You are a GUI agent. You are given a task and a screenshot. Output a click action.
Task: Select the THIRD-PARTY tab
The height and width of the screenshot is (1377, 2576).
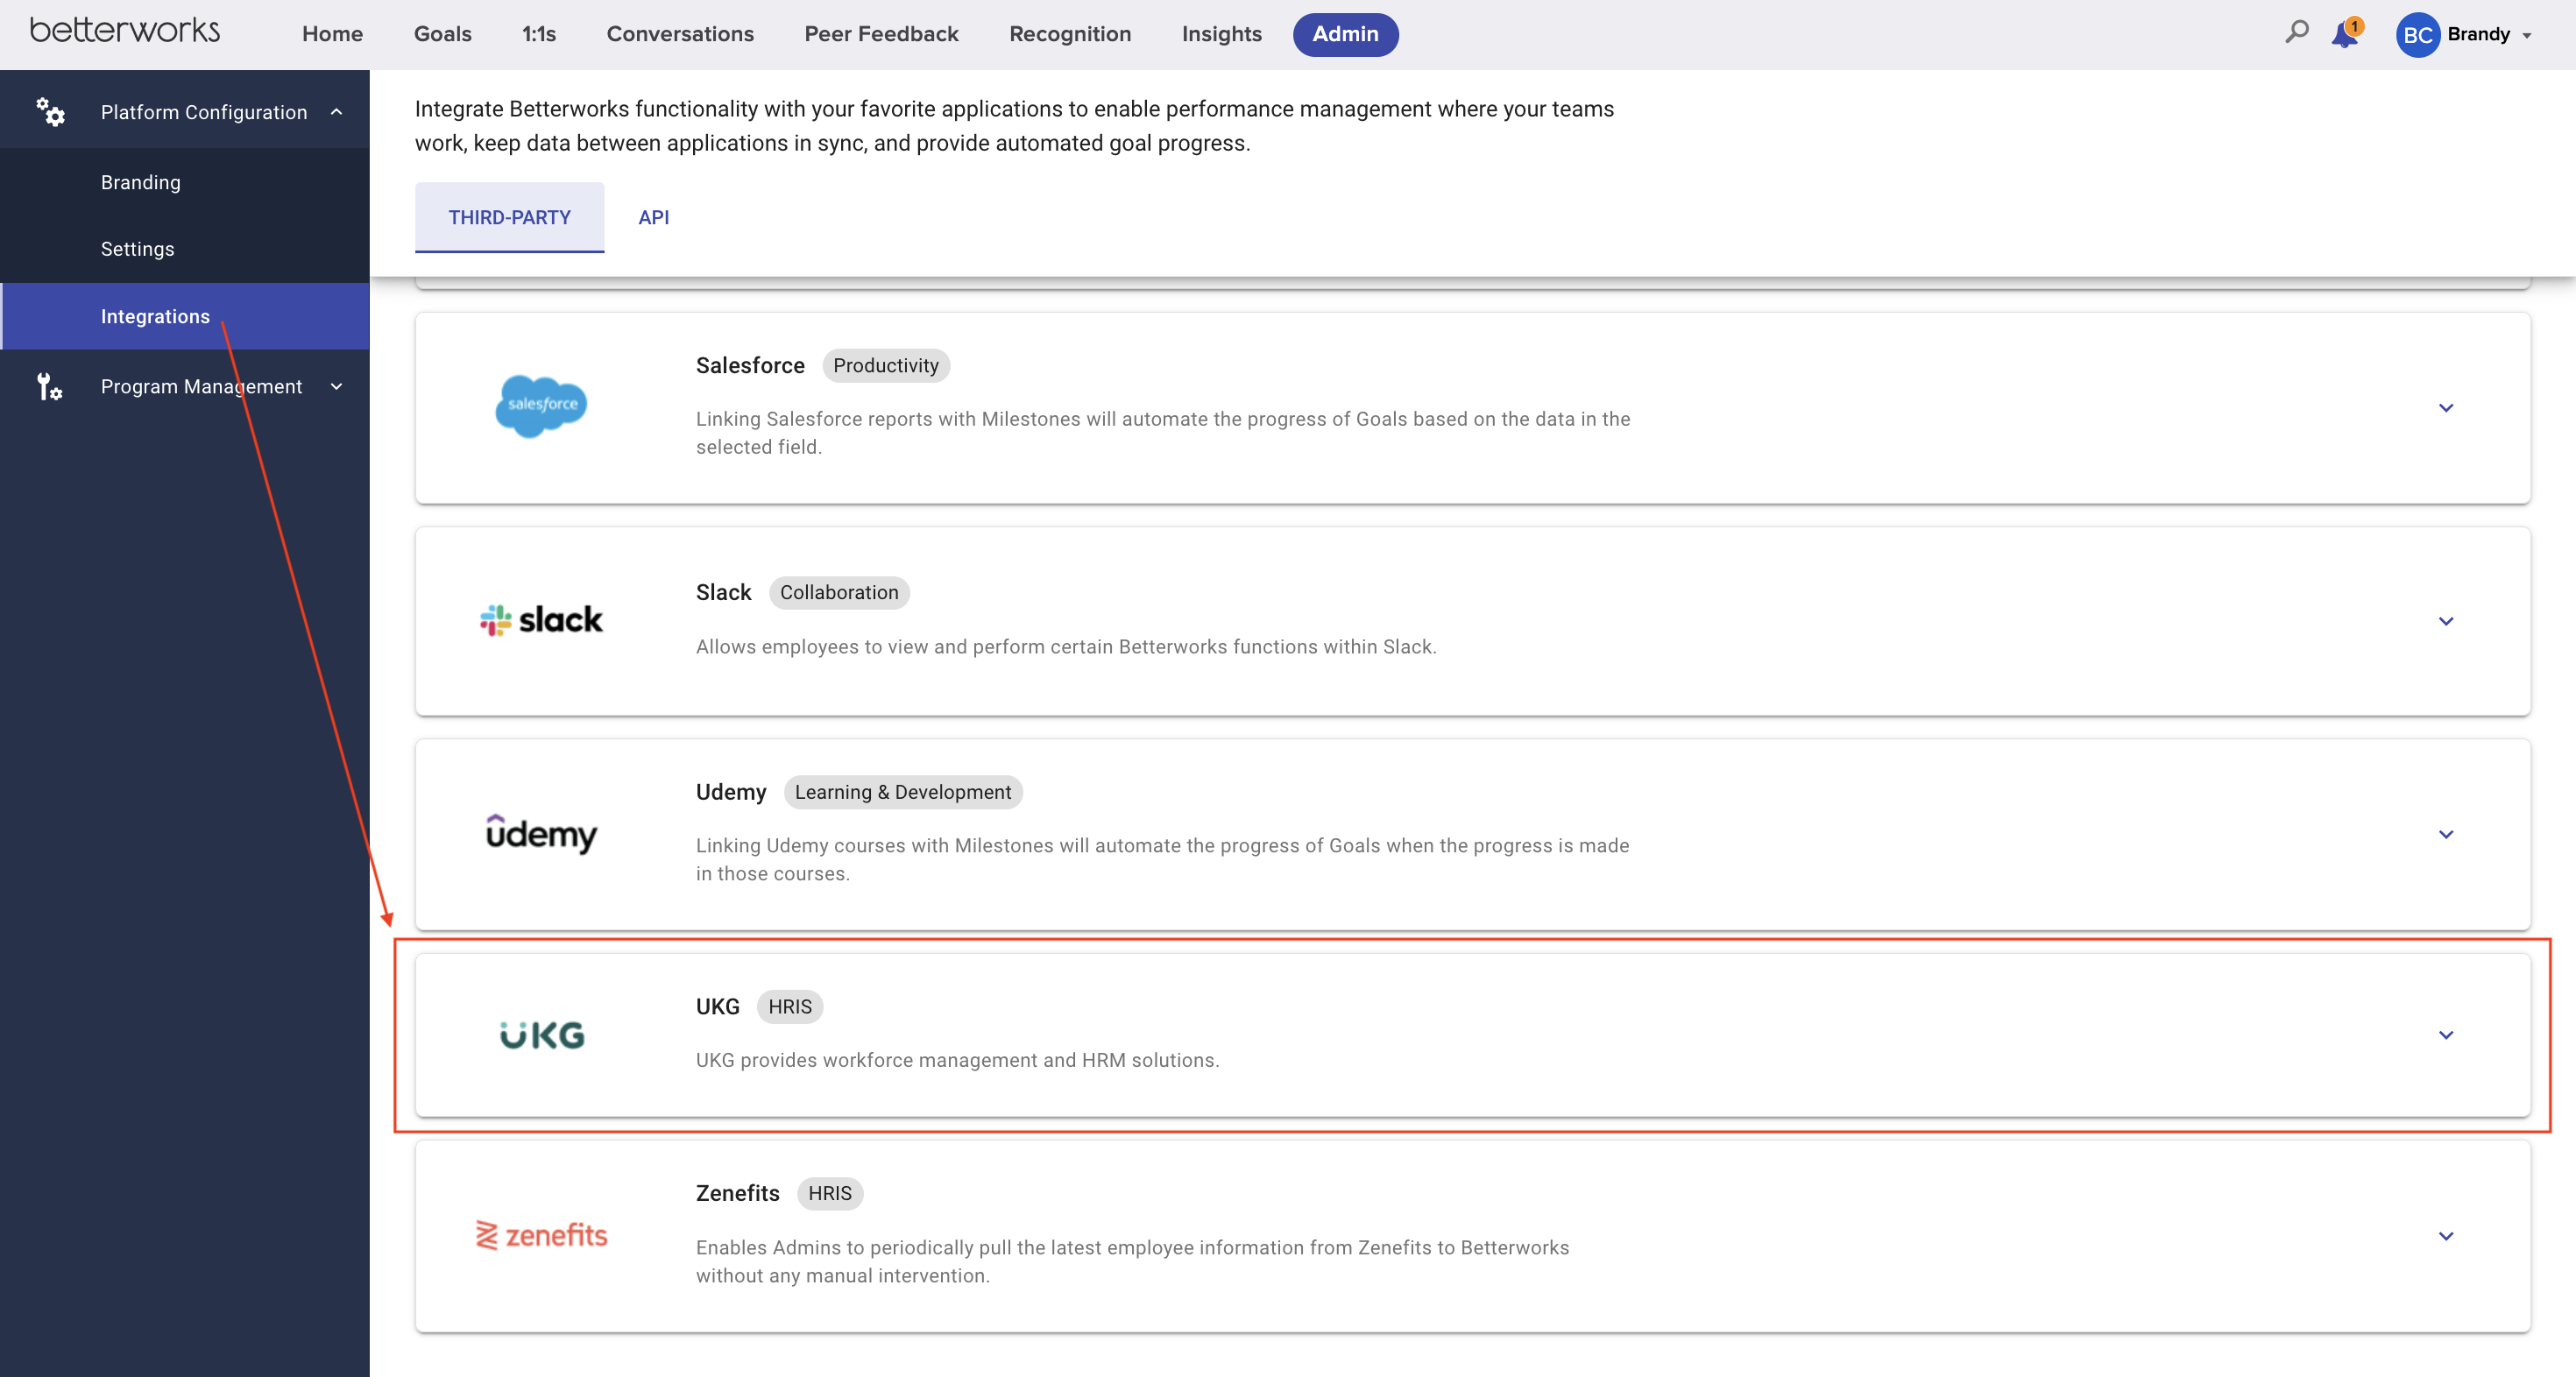(509, 217)
